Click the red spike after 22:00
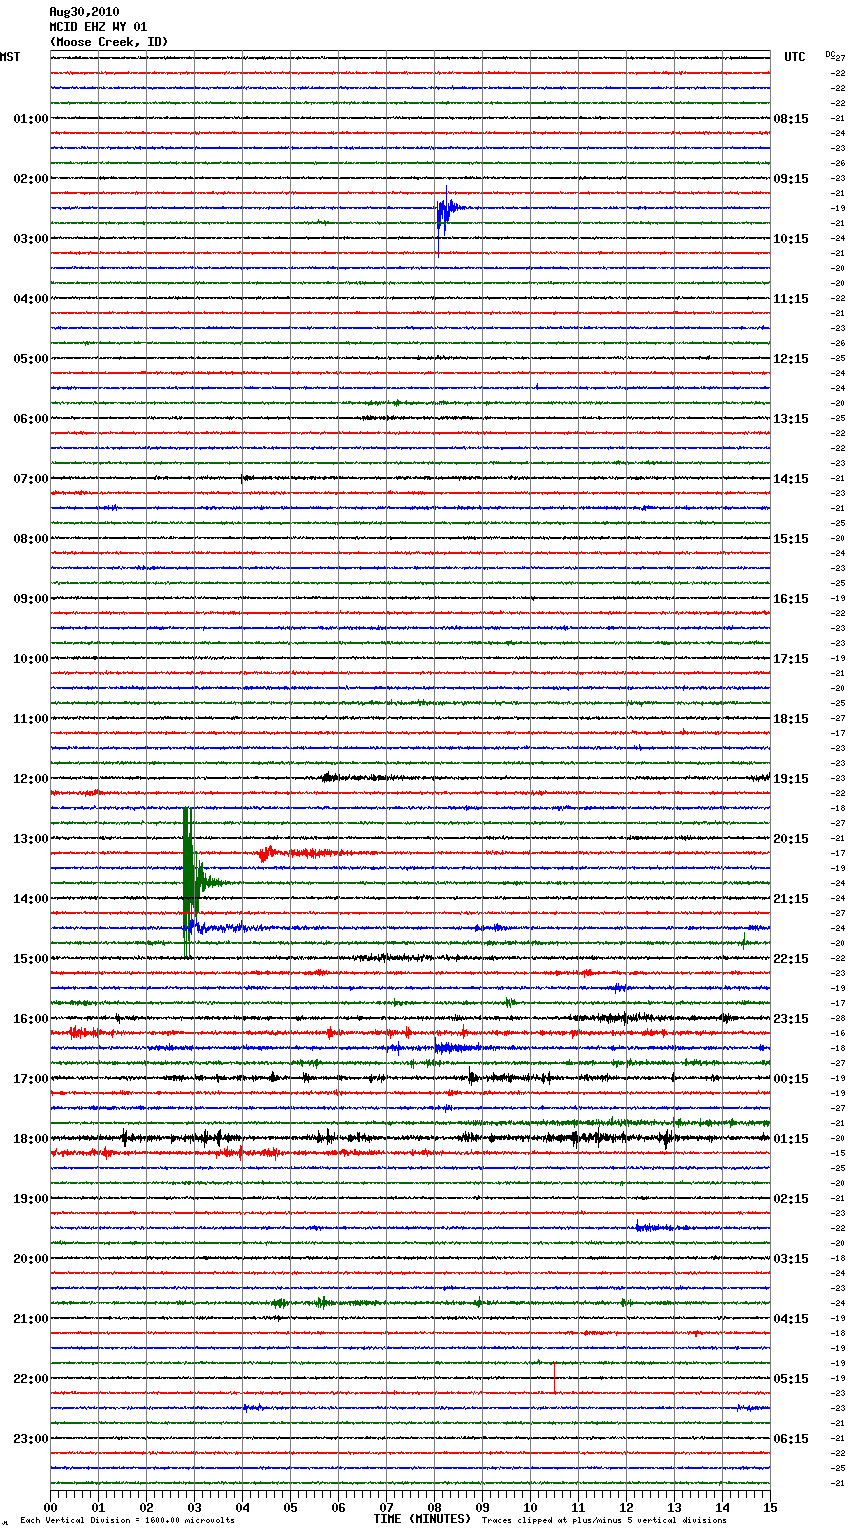Image resolution: width=850 pixels, height=1534 pixels. [554, 1377]
